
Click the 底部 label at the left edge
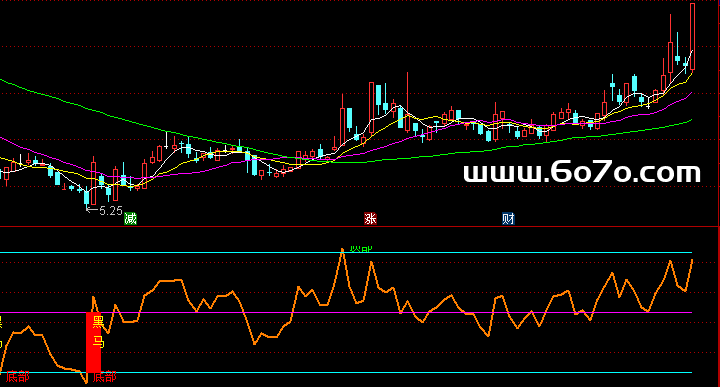tap(17, 377)
